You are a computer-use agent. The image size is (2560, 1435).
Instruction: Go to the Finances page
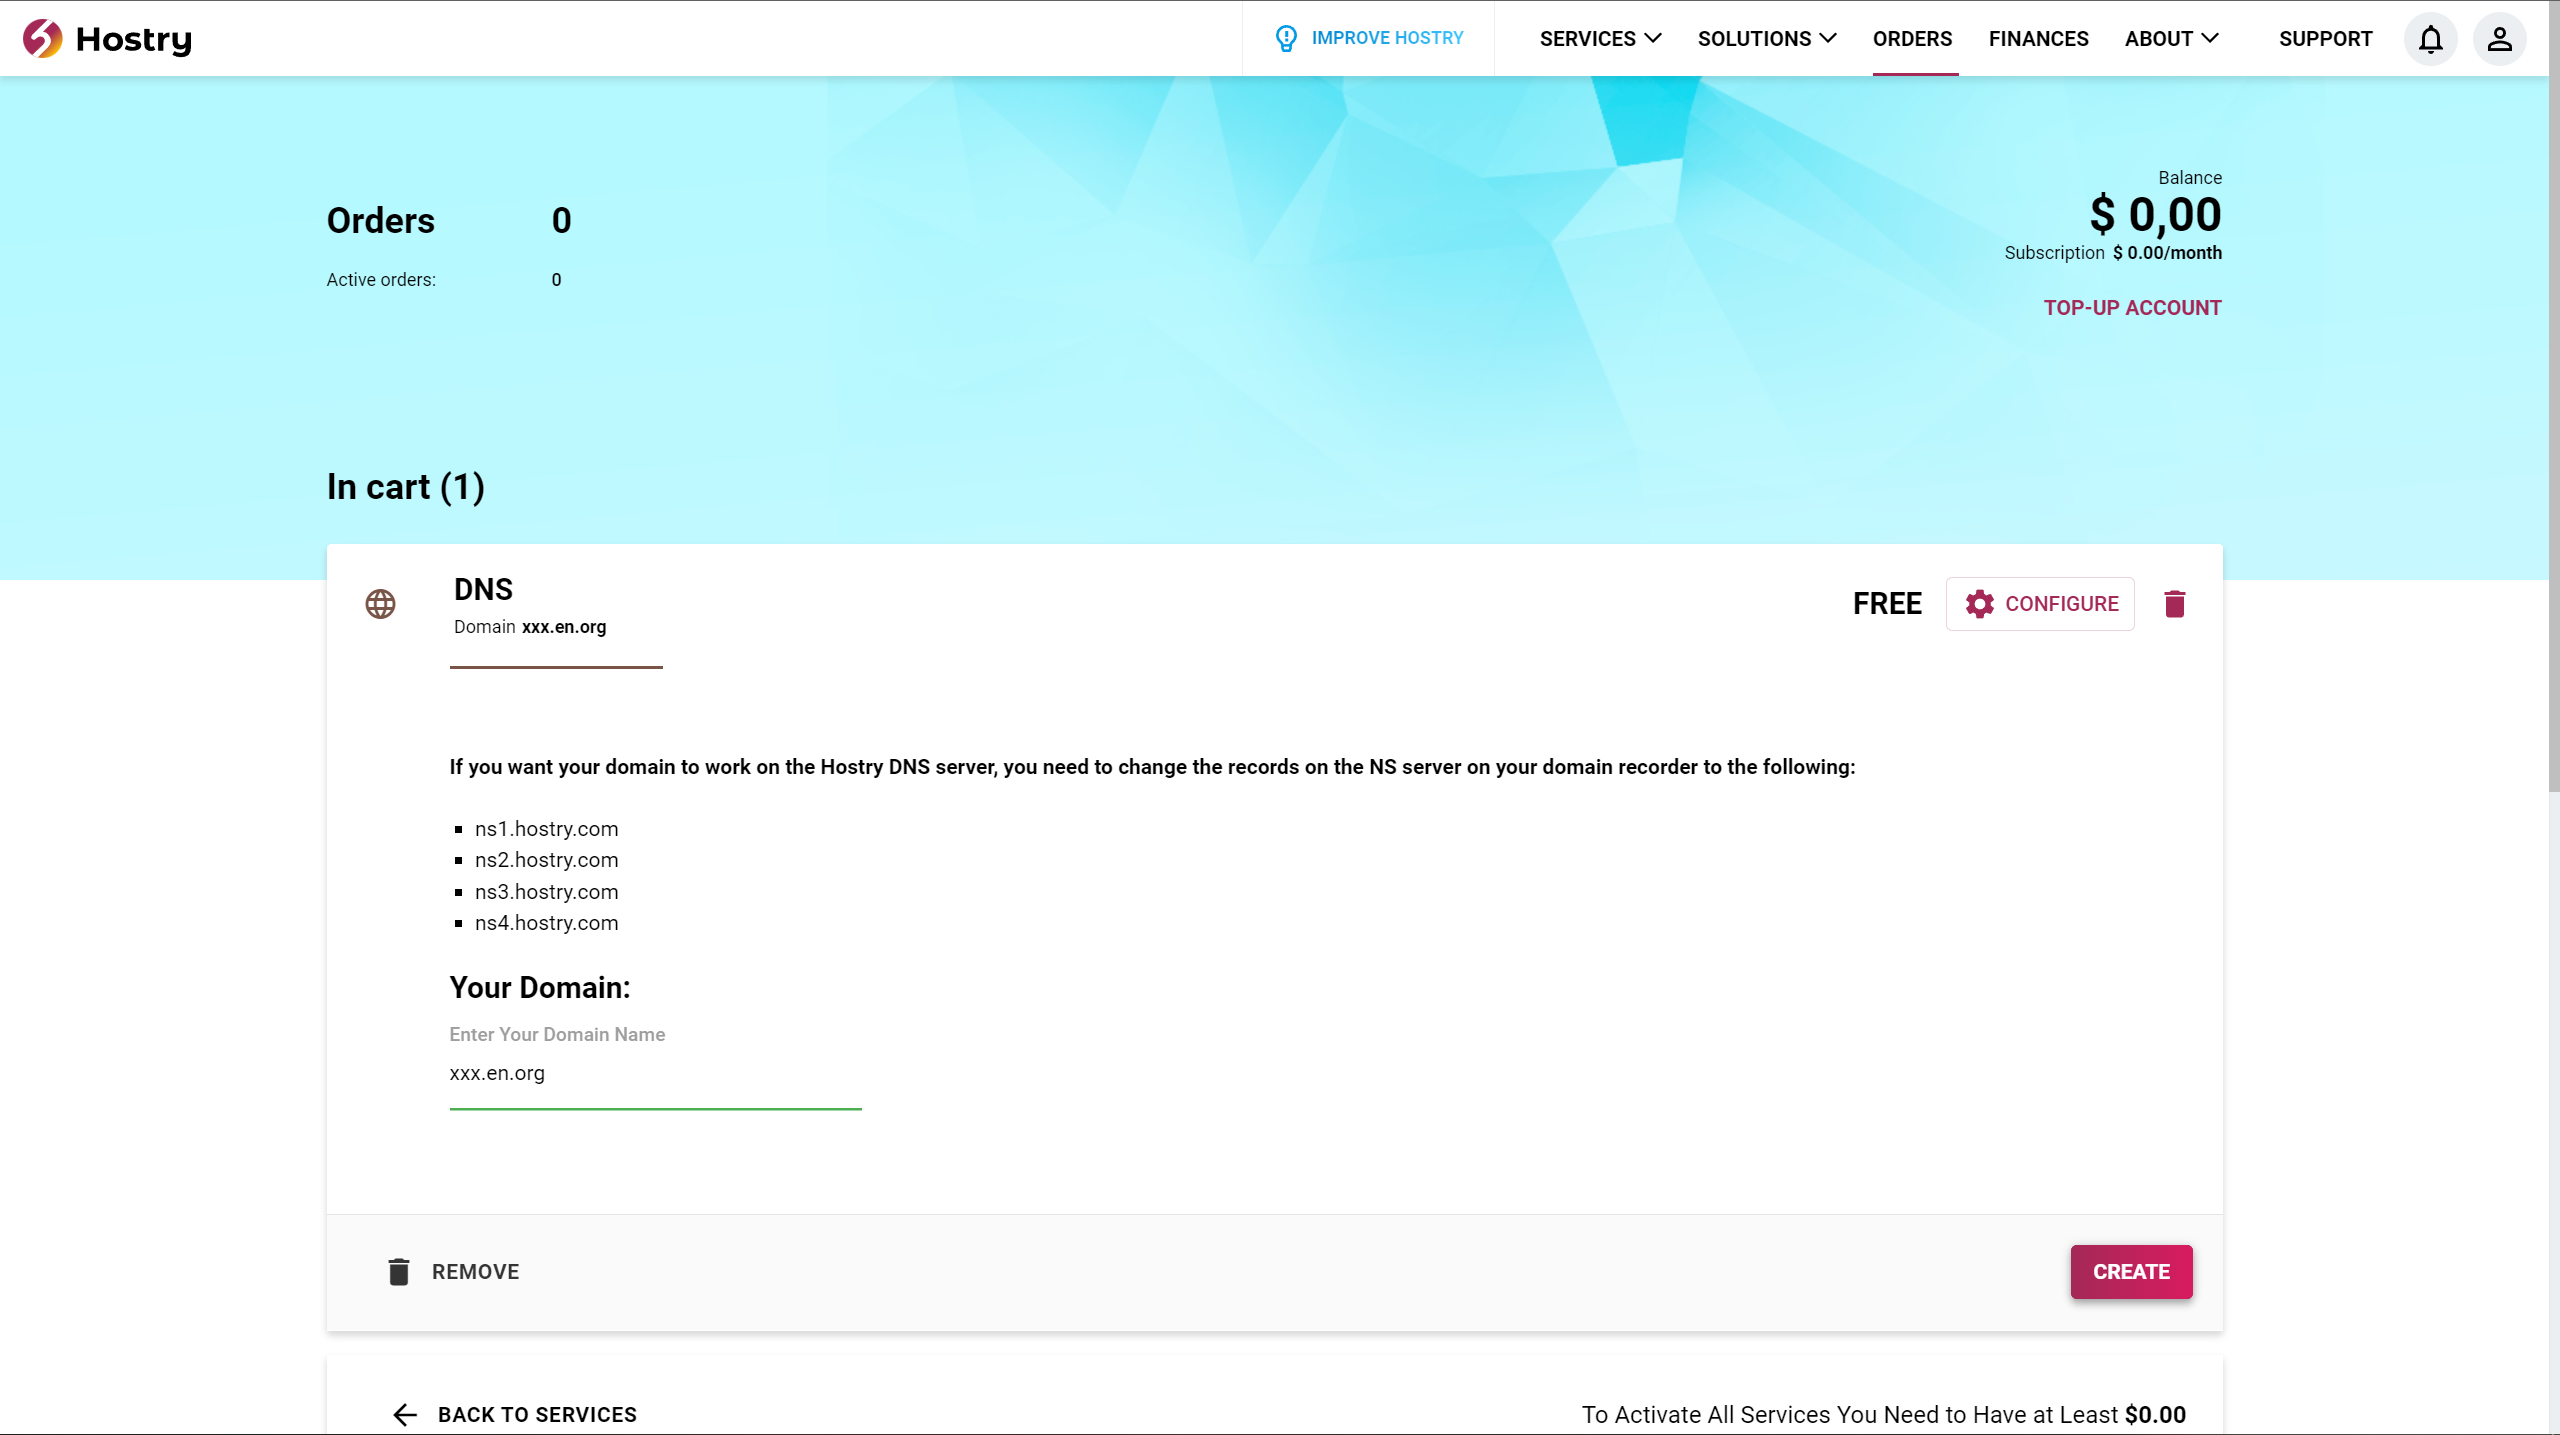pyautogui.click(x=2038, y=39)
